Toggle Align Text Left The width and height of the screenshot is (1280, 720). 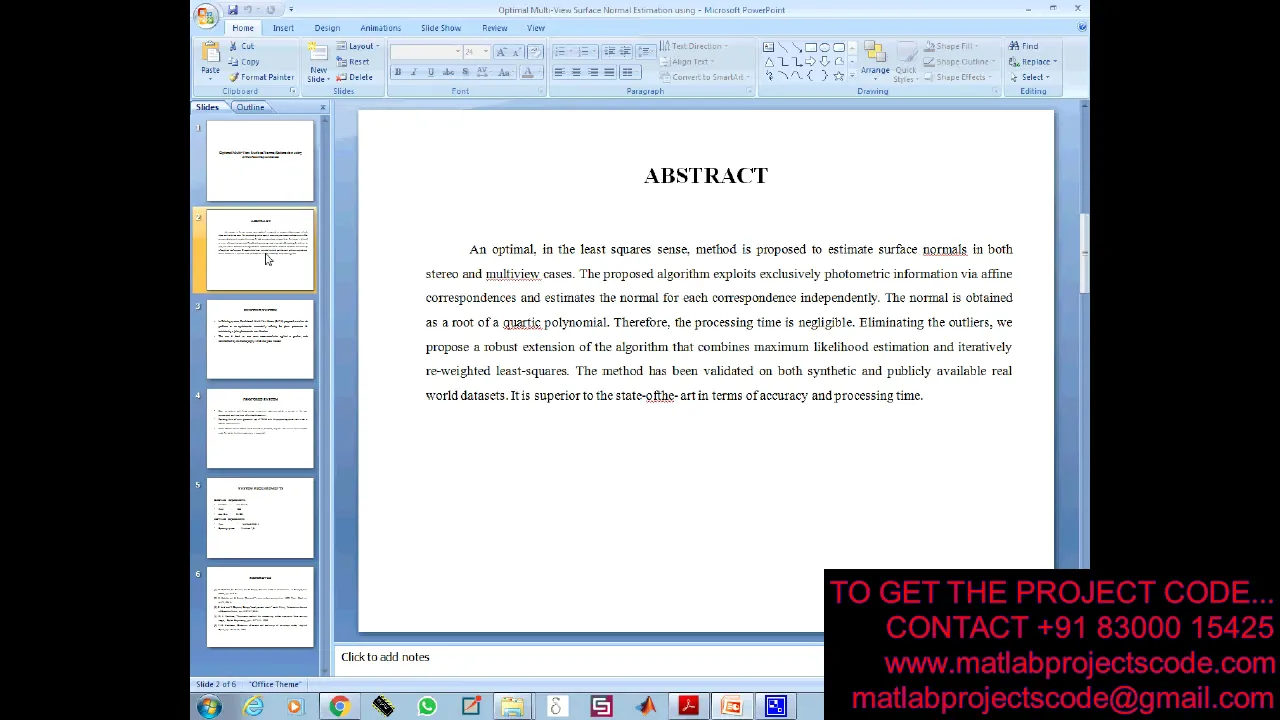[x=559, y=72]
